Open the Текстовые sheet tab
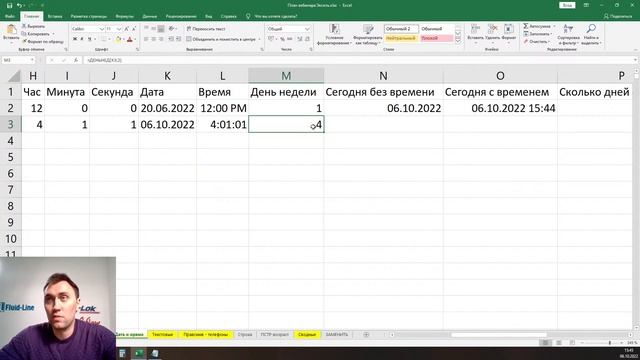Viewport: 640px width, 360px height. (162, 335)
